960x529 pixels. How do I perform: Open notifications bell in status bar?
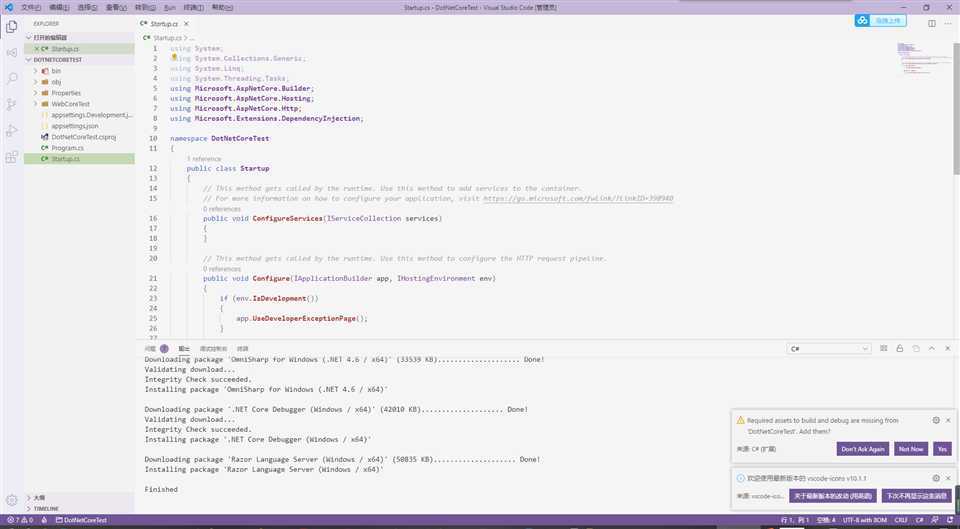tap(950, 520)
